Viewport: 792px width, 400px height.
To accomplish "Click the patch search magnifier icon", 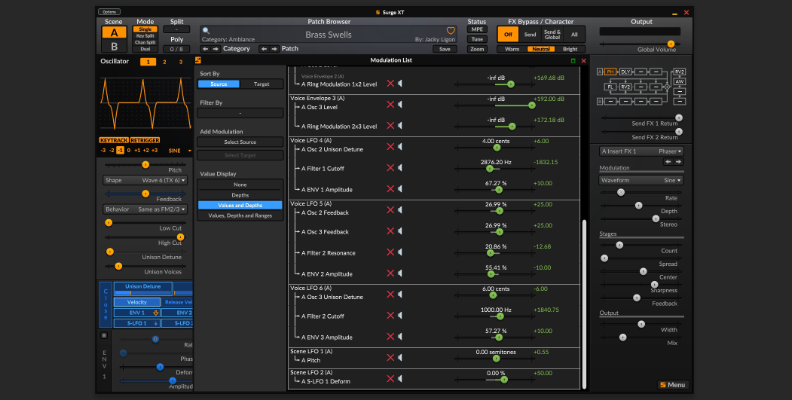I will coord(207,31).
